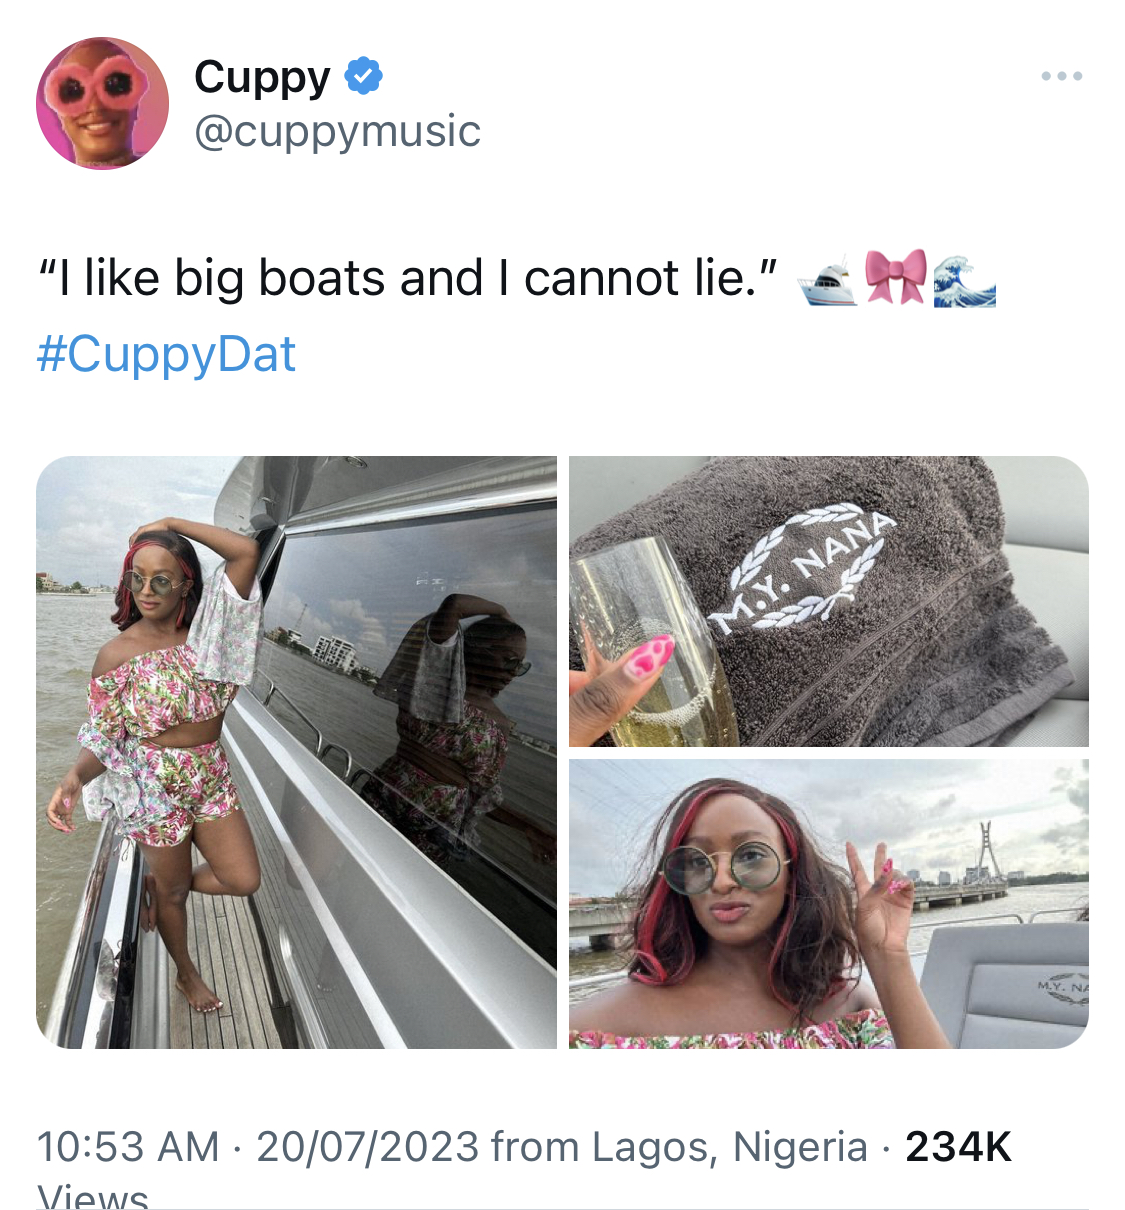Click the blue verified badge beside Cuppy
The image size is (1125, 1210).
(x=364, y=76)
